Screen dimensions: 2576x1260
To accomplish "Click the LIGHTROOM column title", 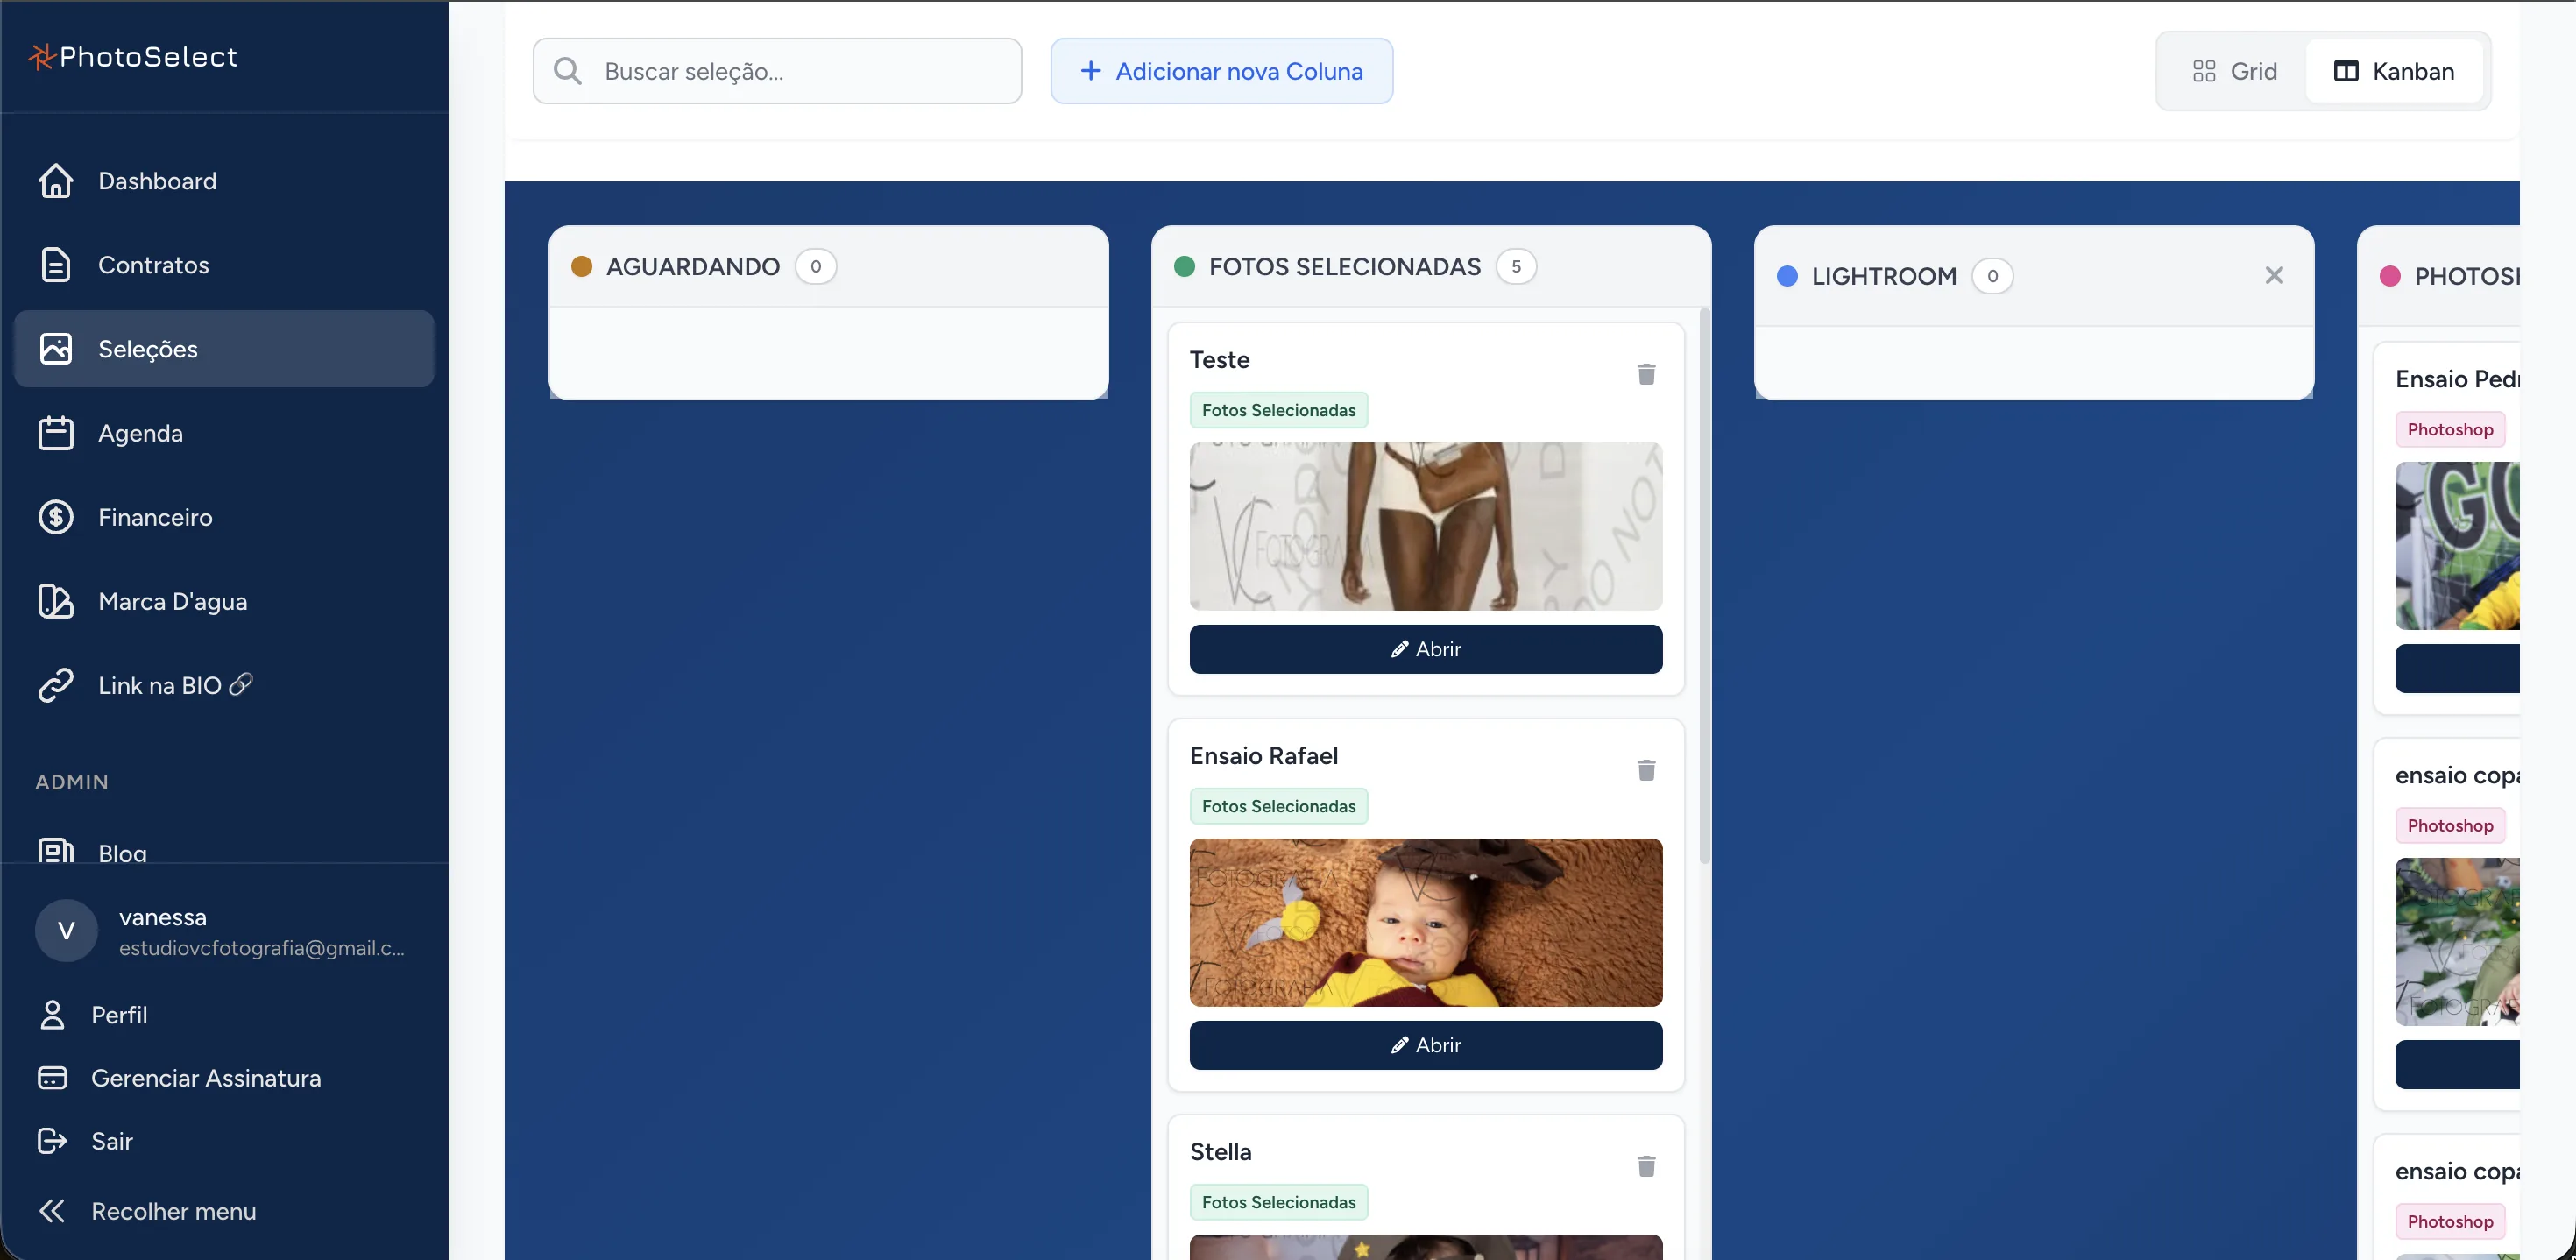I will click(1883, 276).
